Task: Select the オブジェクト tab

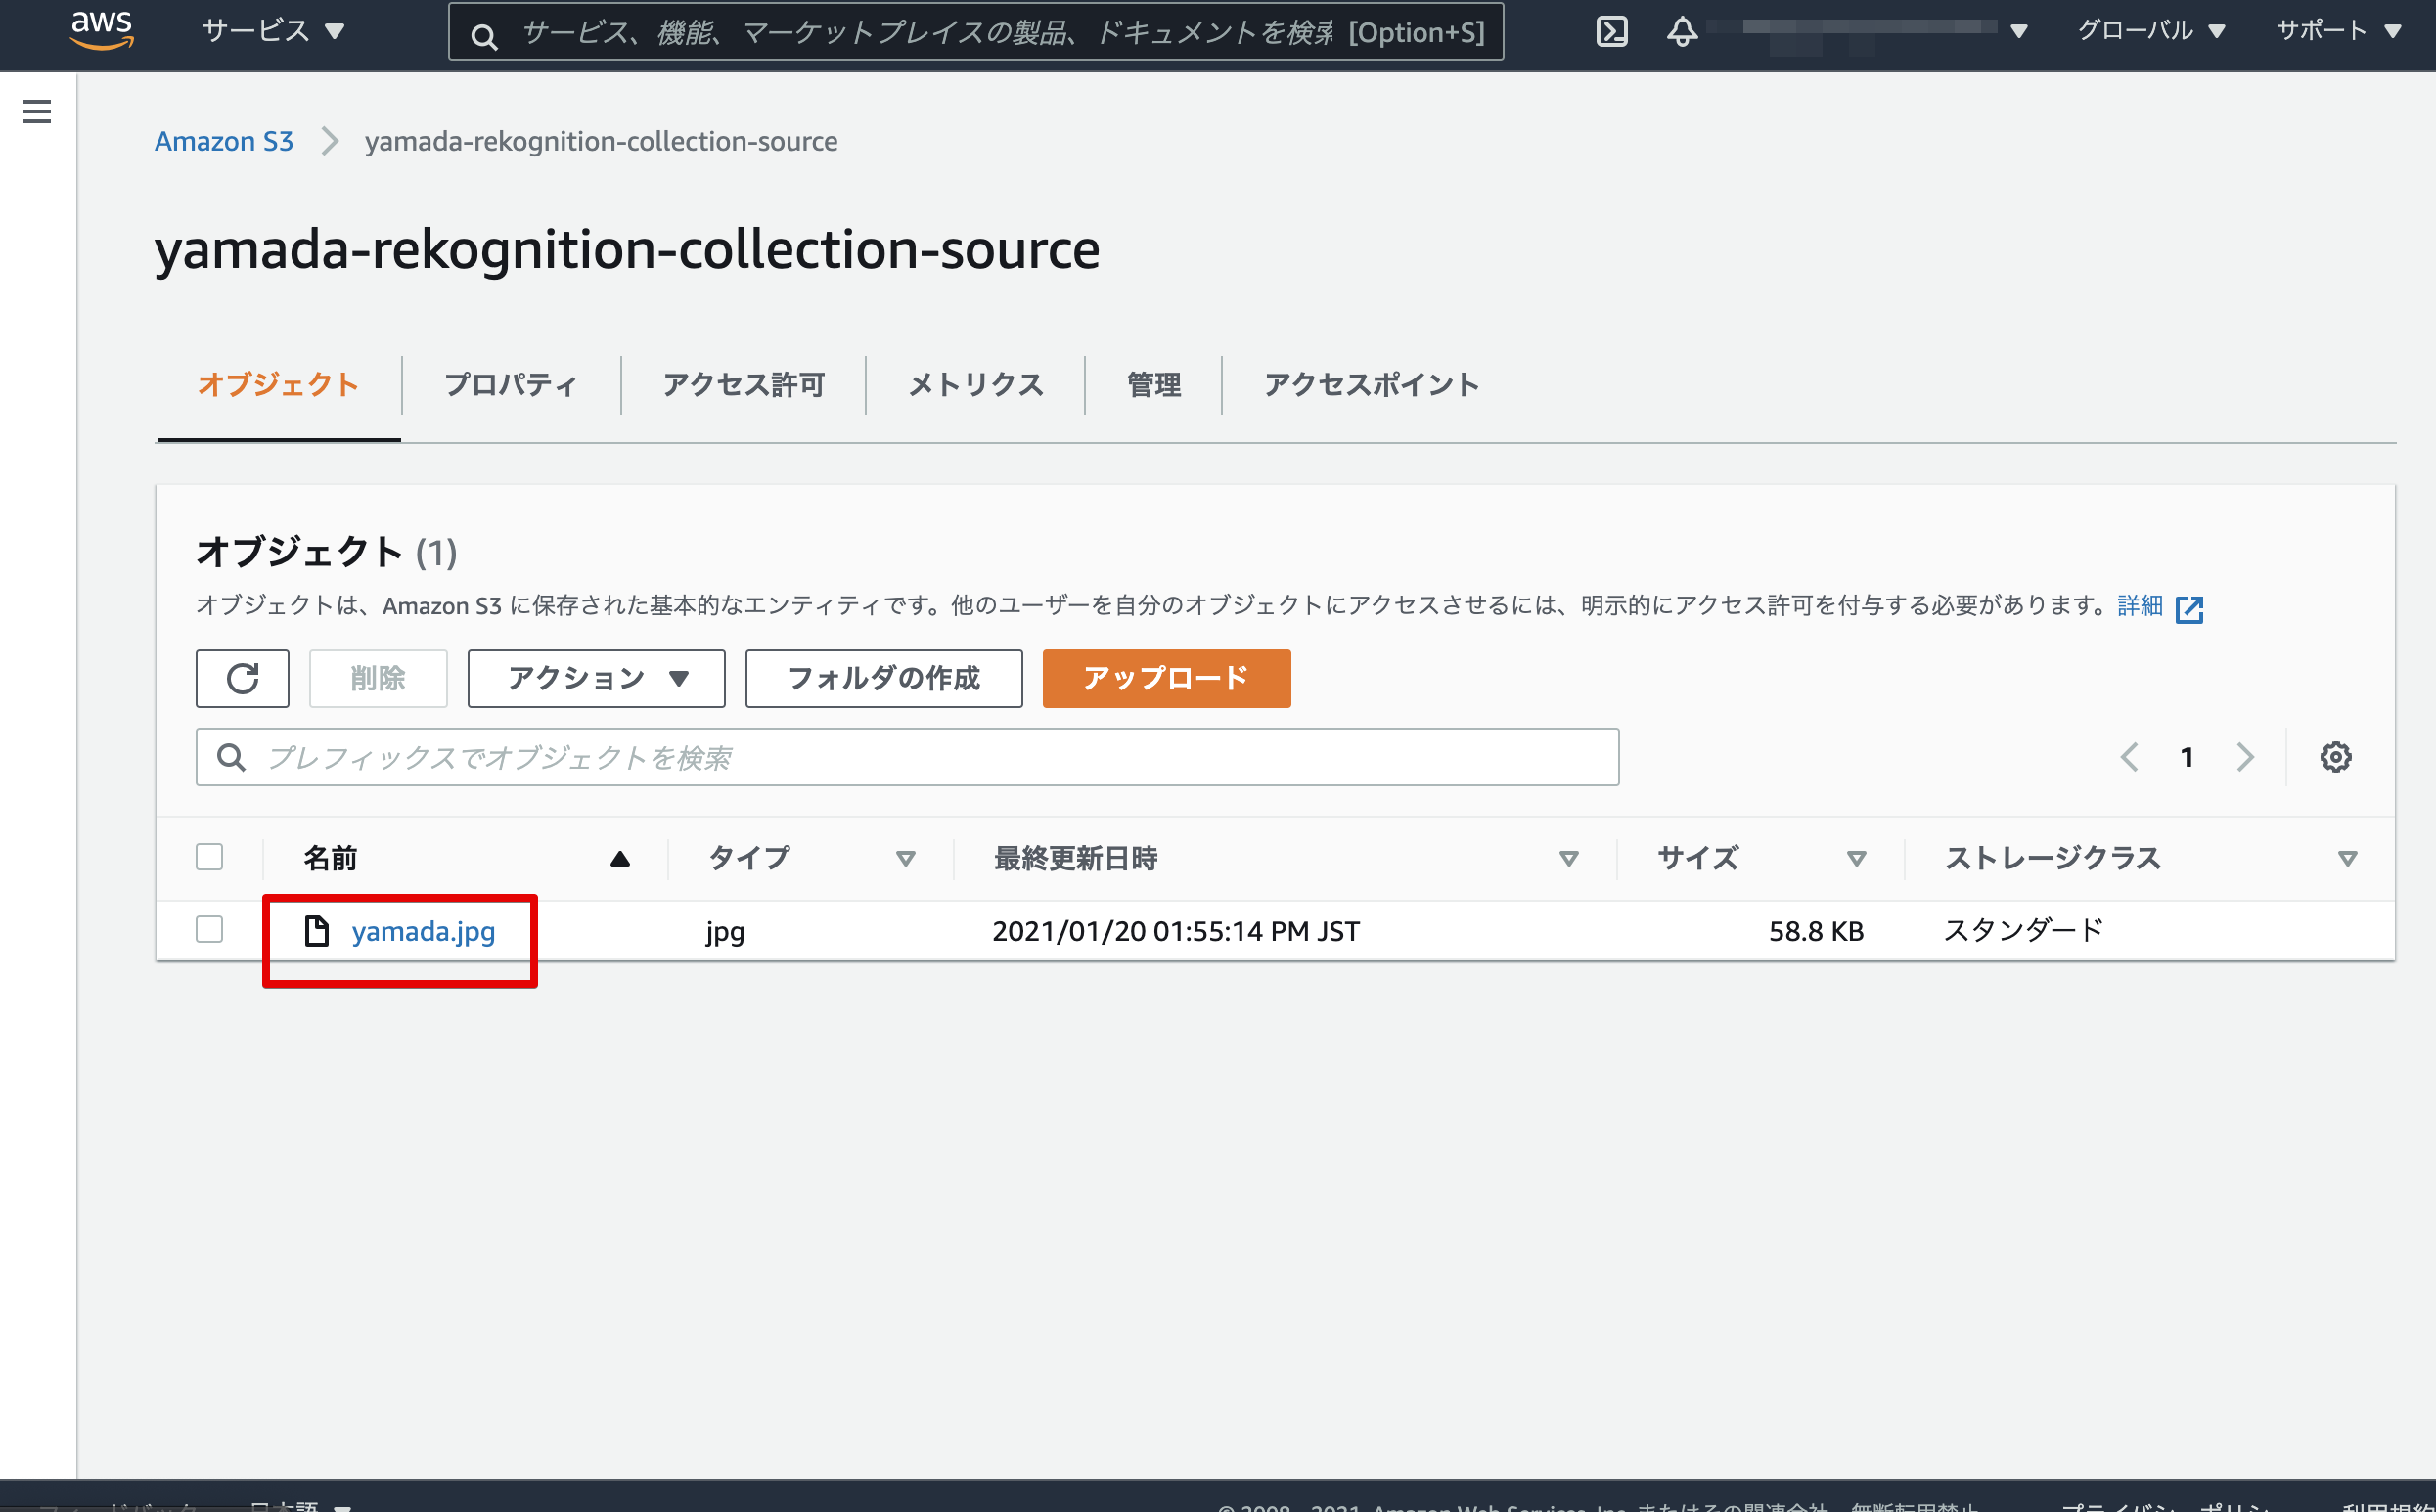Action: point(278,385)
